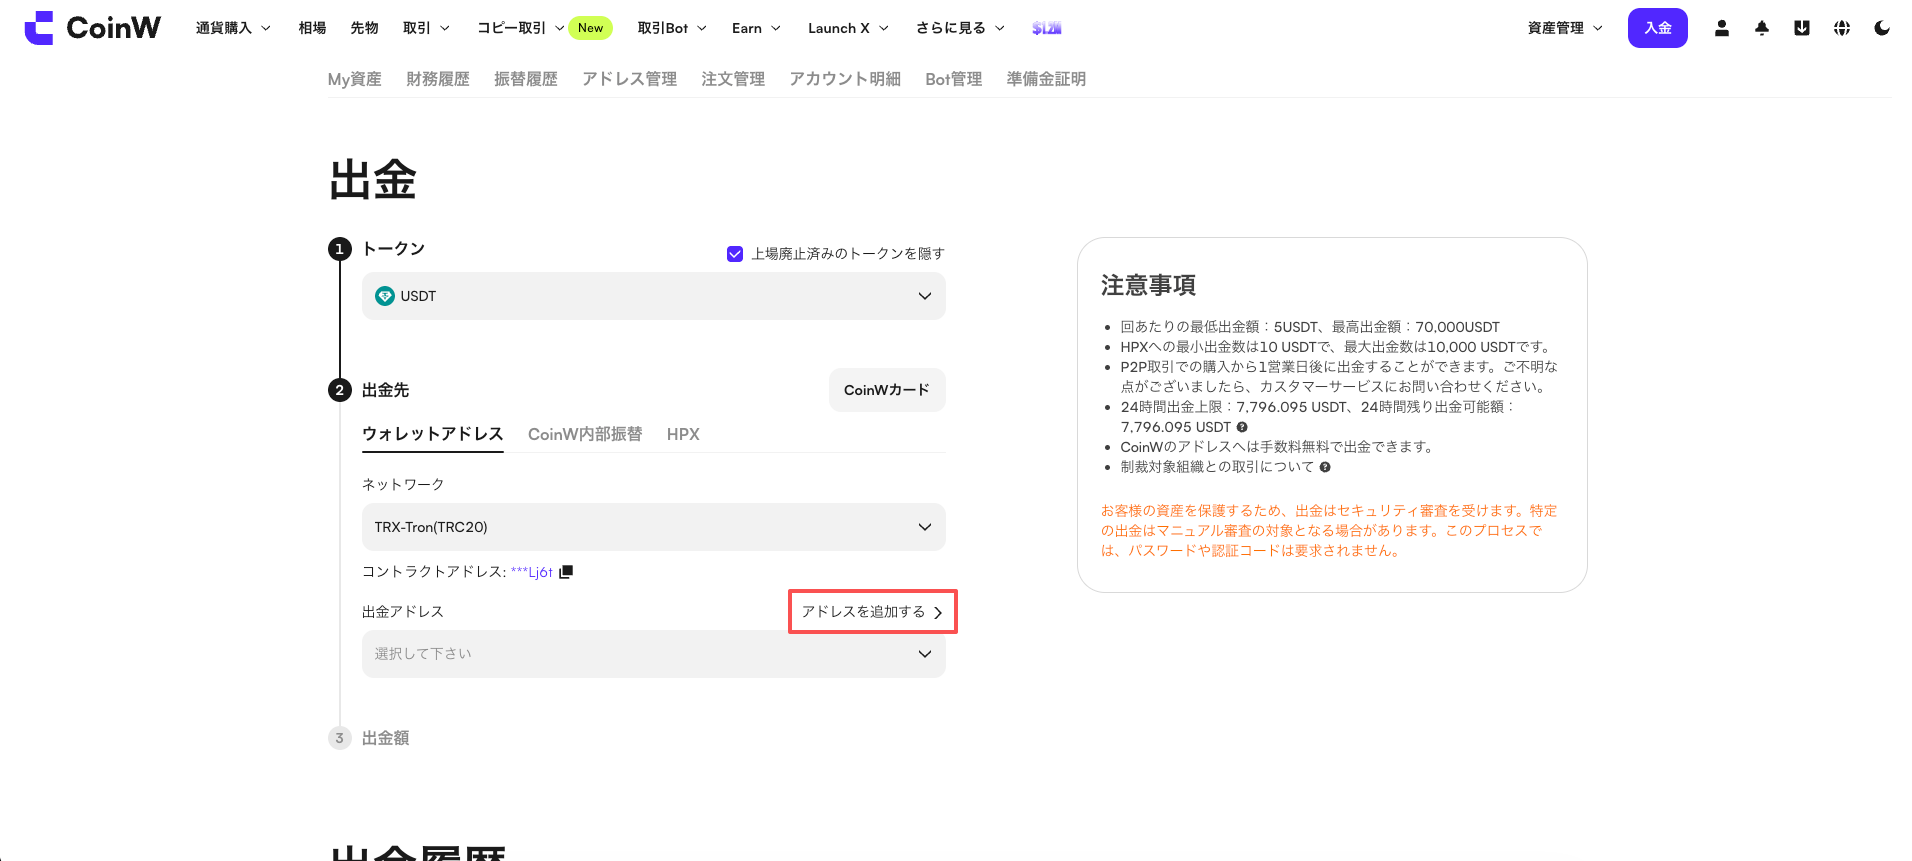Click the promotional $1M banner icon
The width and height of the screenshot is (1912, 861).
pos(1047,28)
